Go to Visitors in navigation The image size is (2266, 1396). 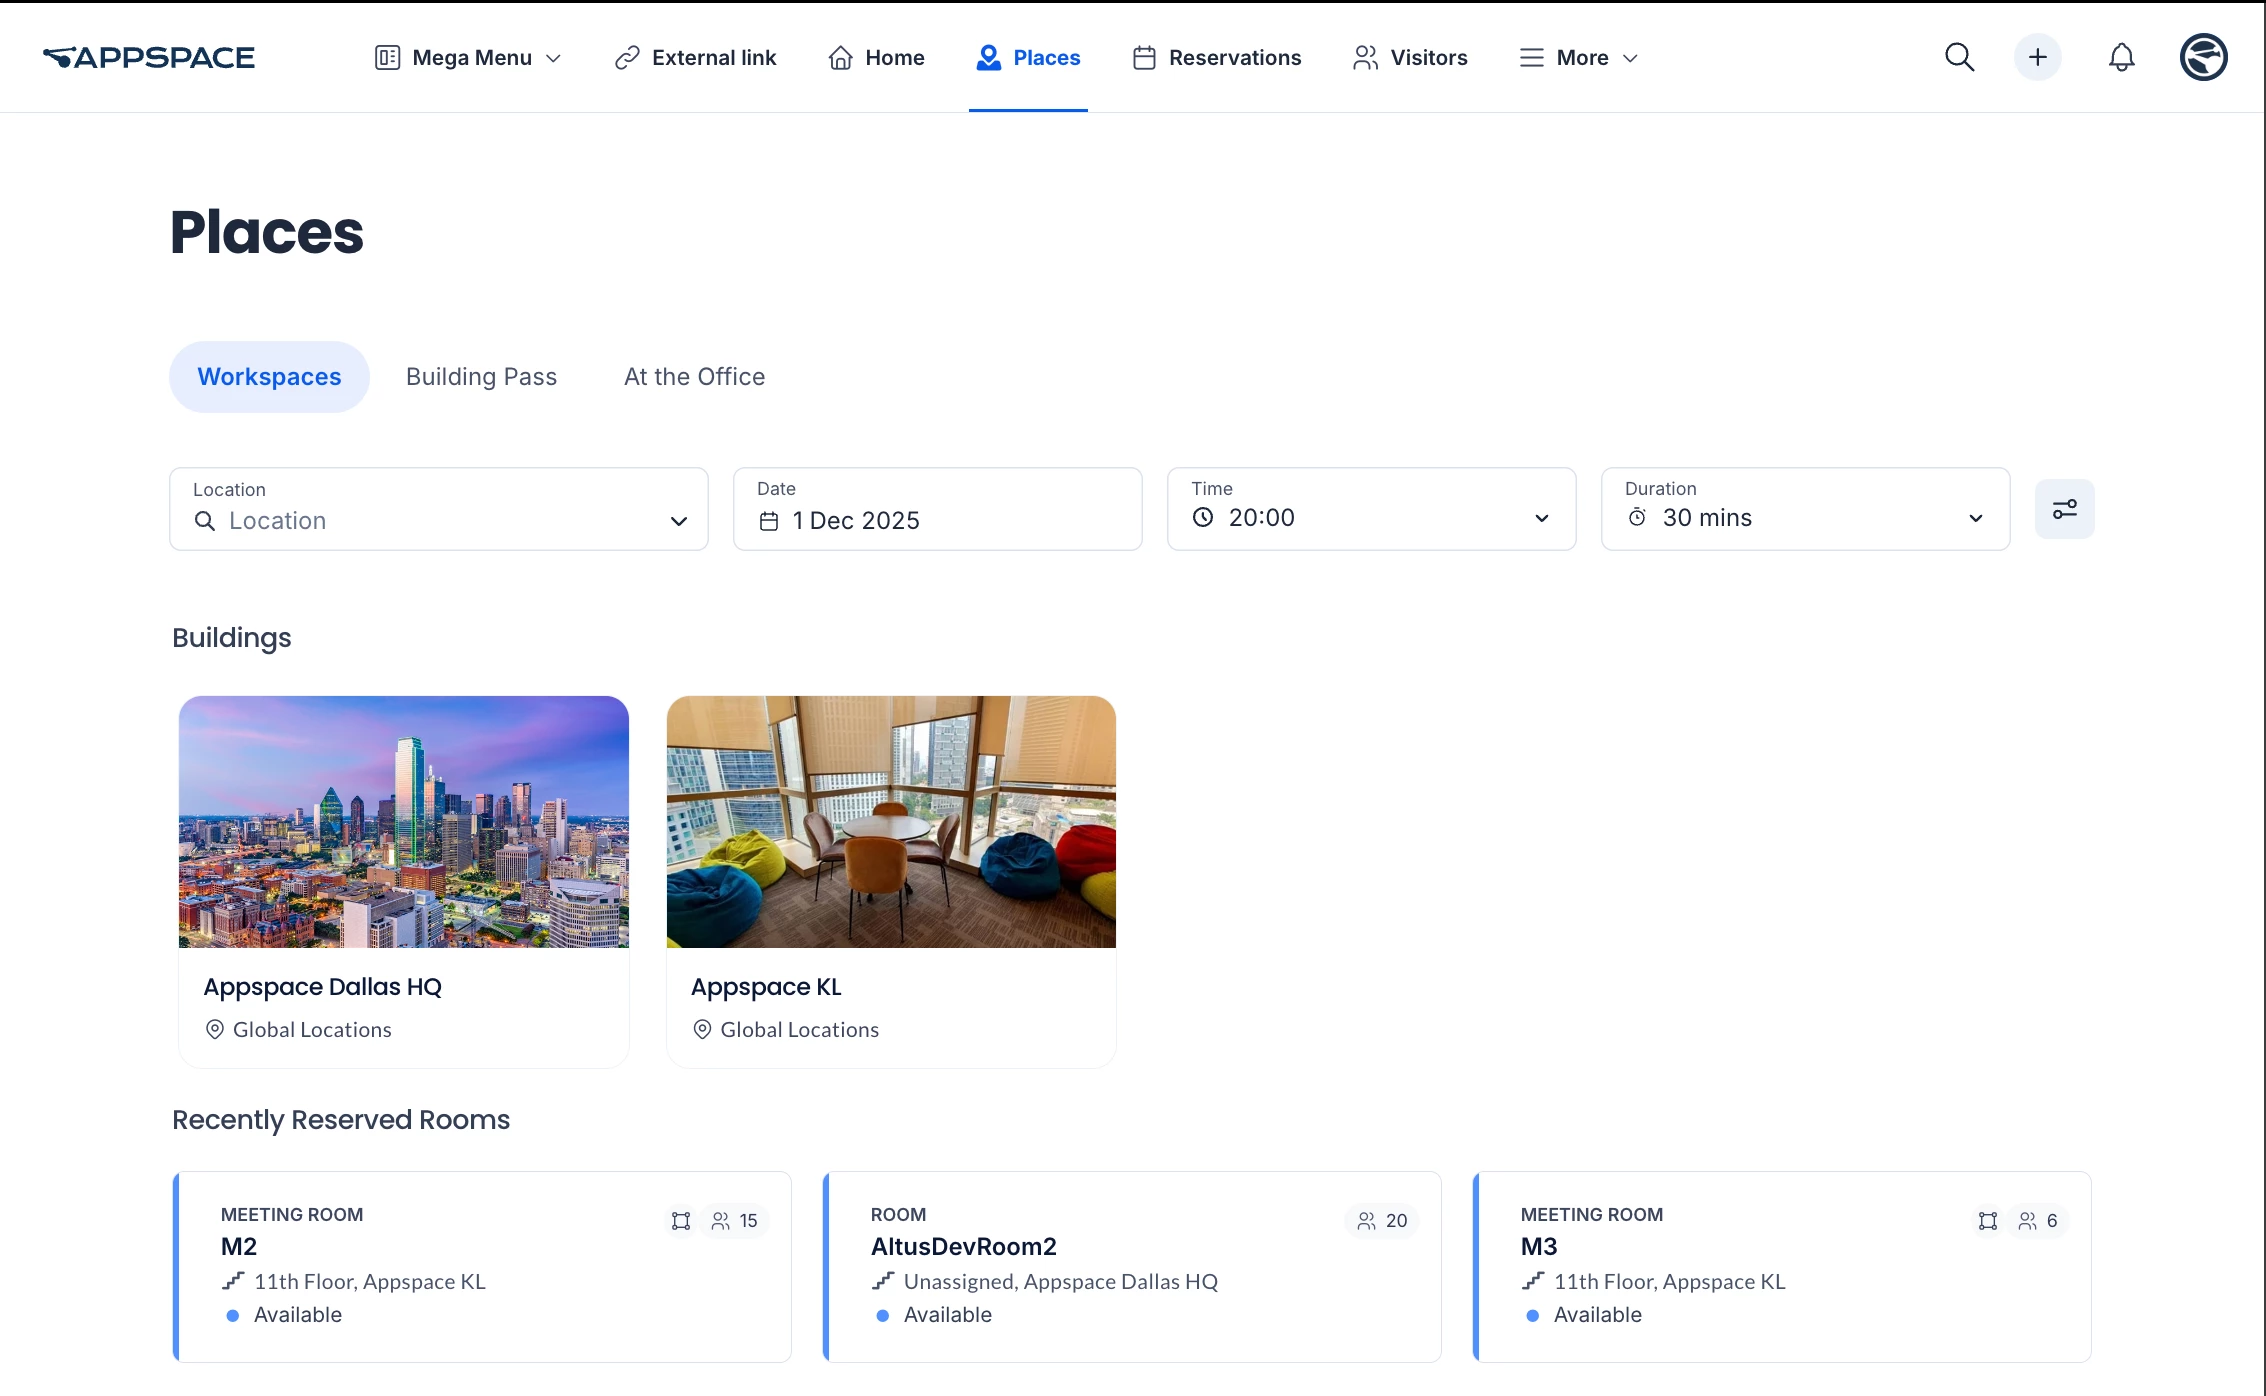click(1410, 58)
